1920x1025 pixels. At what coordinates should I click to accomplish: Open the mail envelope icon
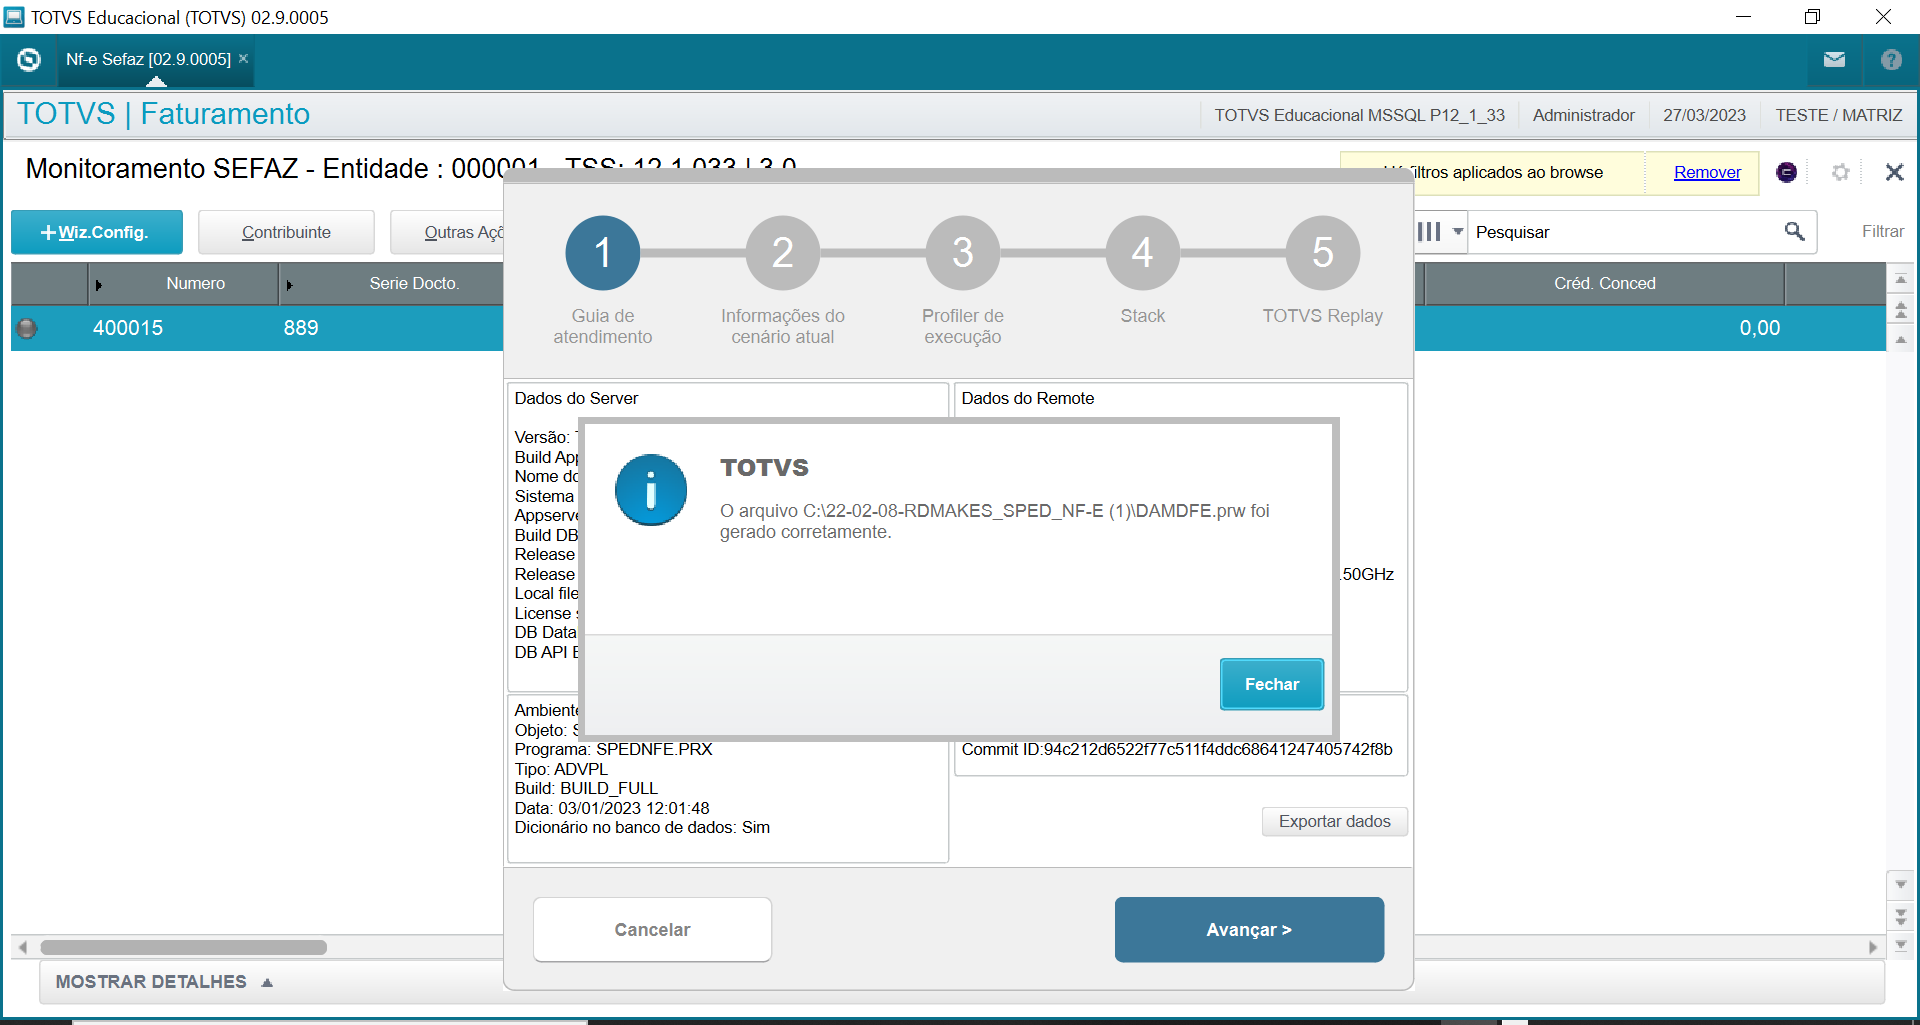tap(1834, 60)
